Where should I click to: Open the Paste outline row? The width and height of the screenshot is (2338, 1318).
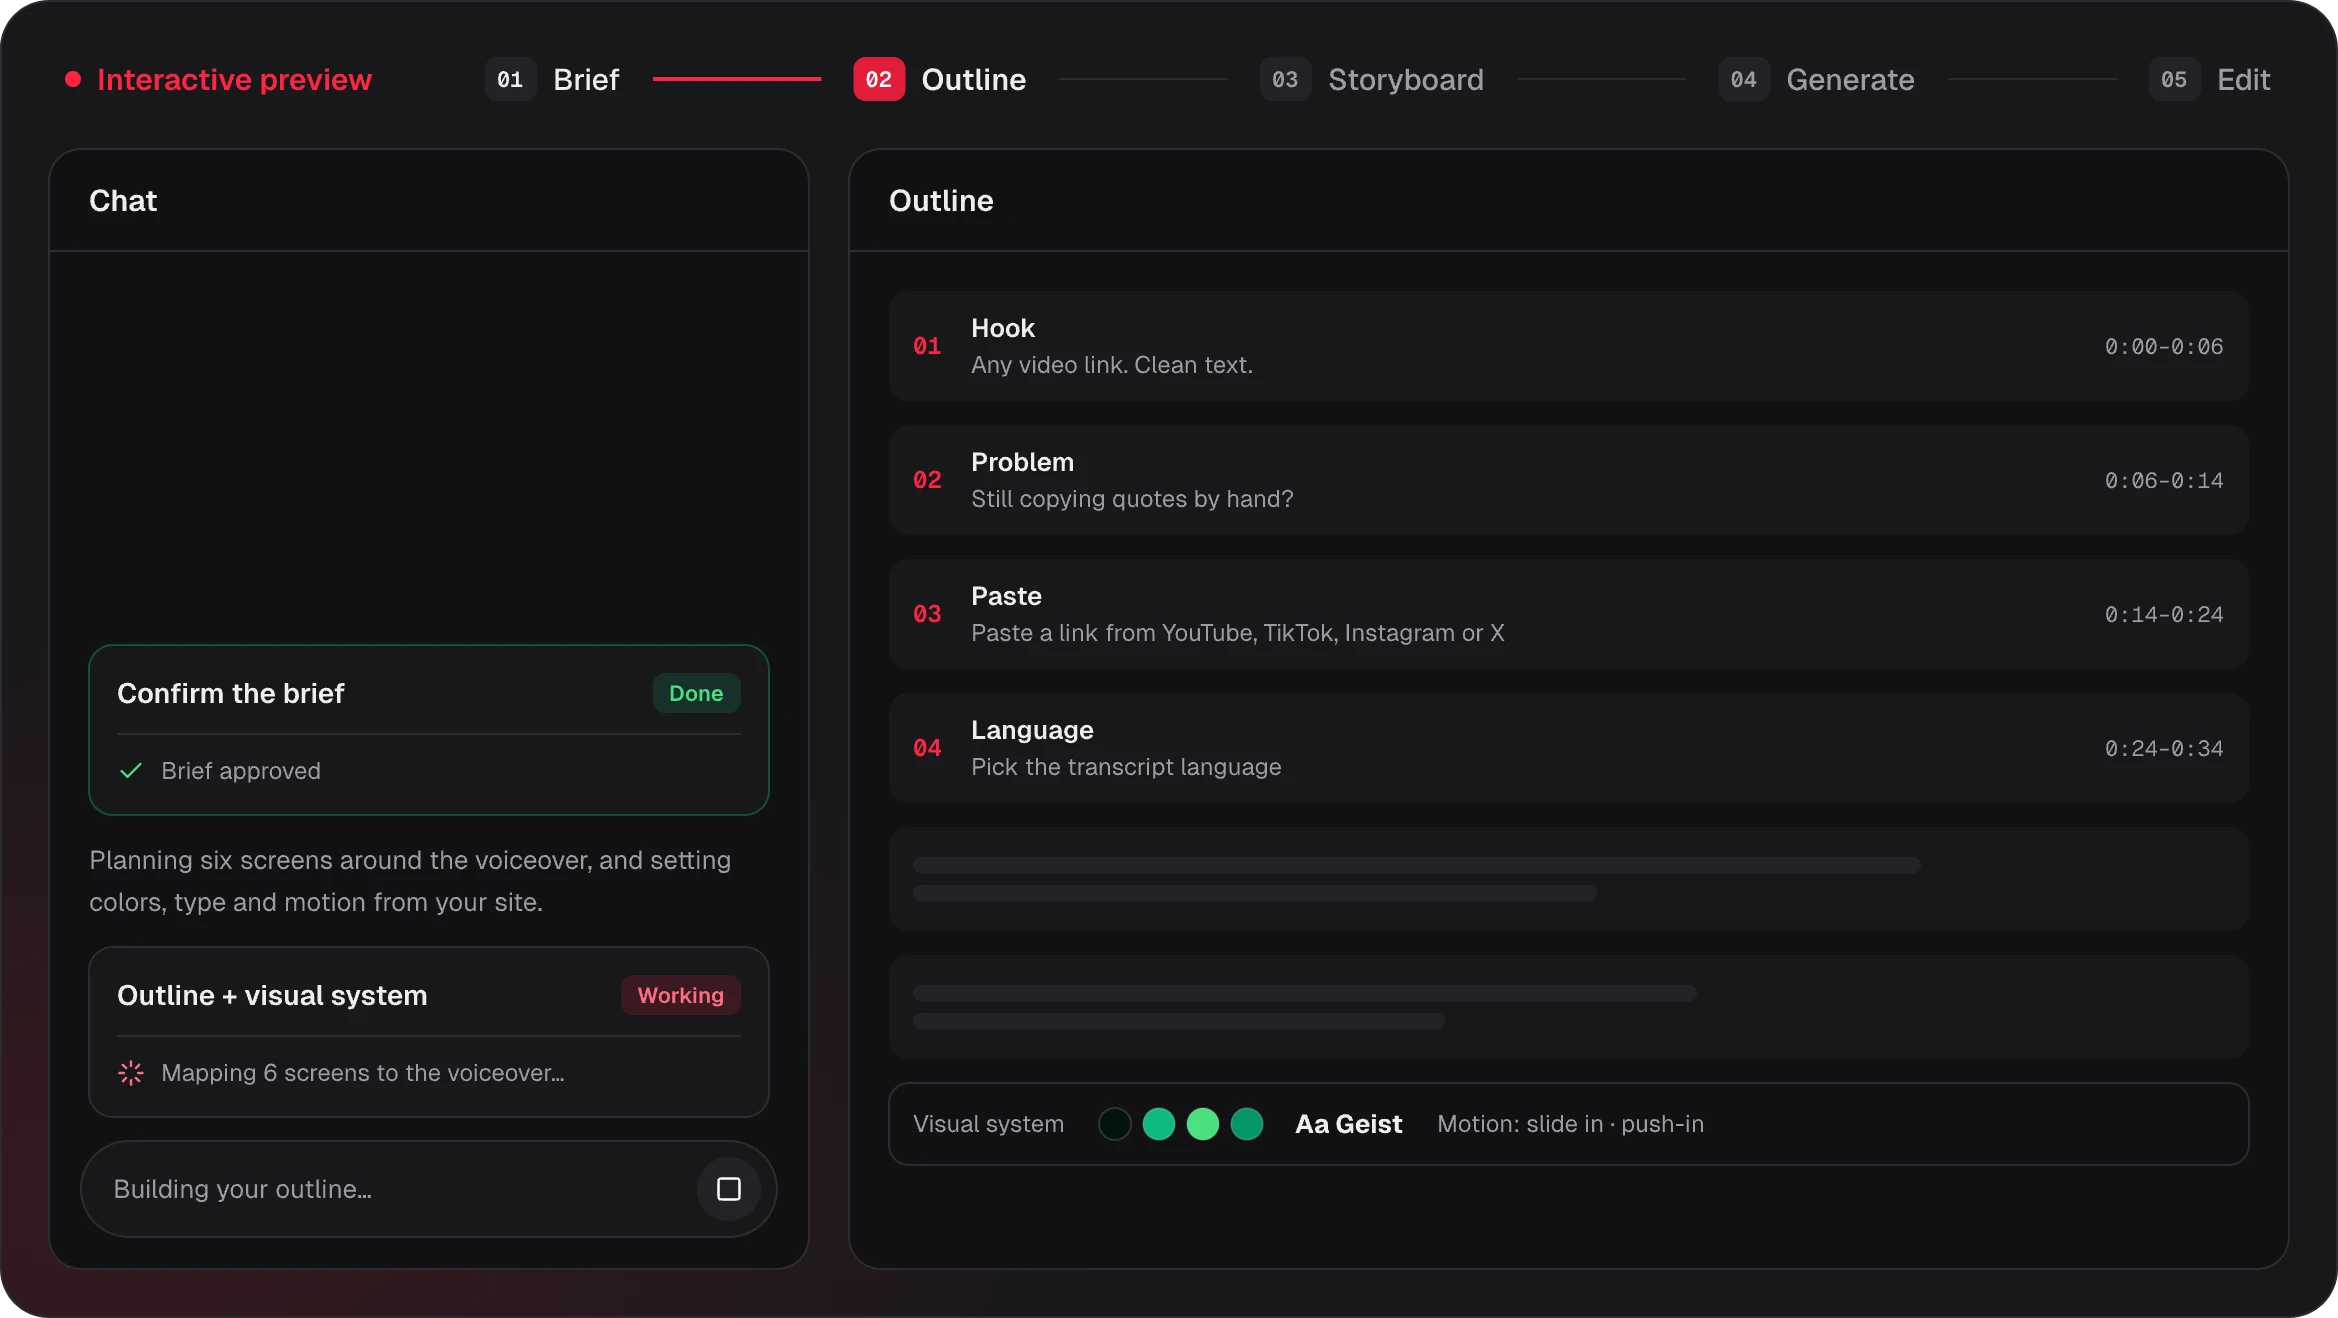click(x=1568, y=614)
